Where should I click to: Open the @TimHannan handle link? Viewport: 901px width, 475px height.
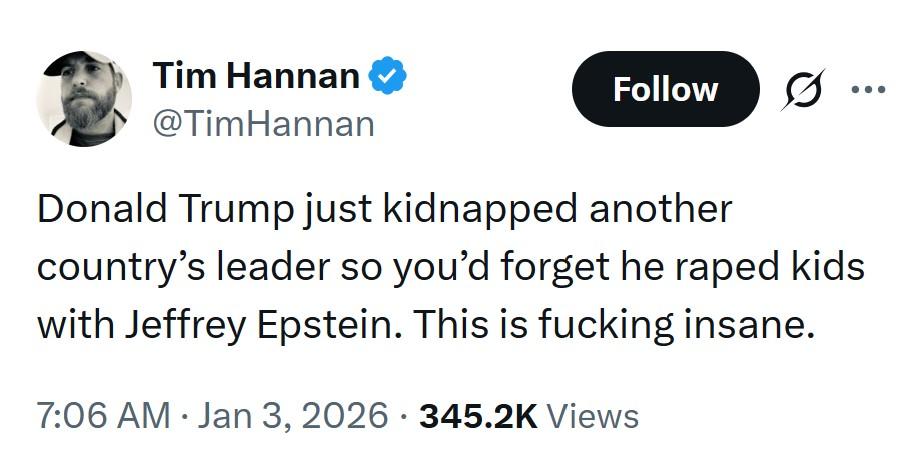264,124
